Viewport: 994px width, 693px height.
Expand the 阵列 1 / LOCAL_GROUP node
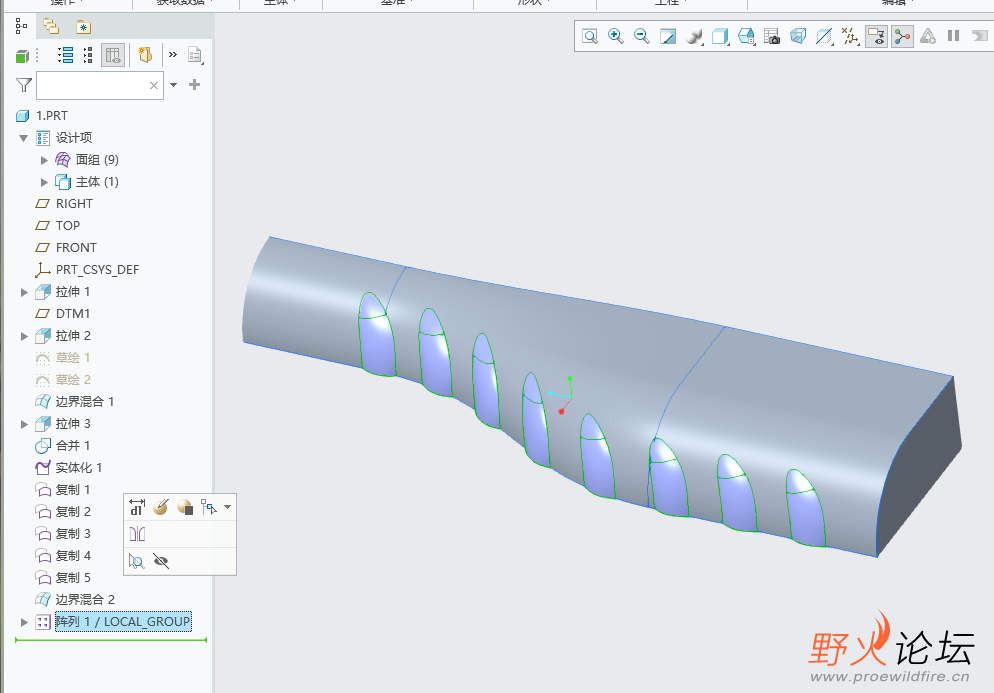(25, 622)
